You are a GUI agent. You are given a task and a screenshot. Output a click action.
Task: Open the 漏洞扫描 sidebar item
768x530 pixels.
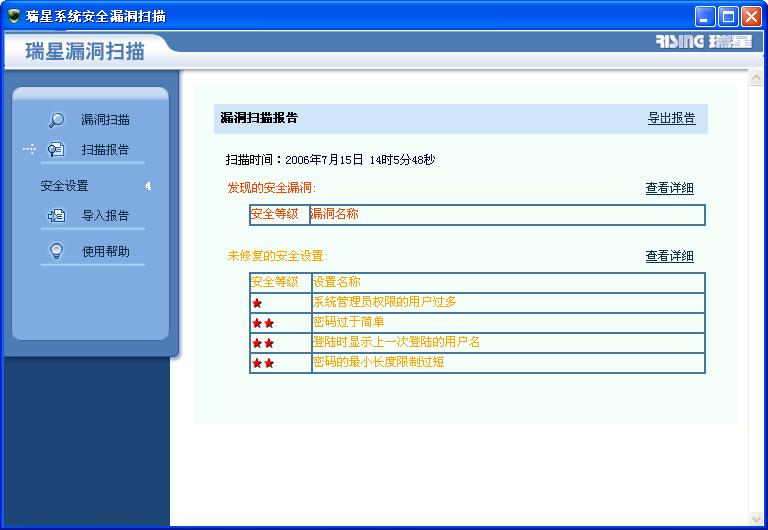click(x=105, y=120)
